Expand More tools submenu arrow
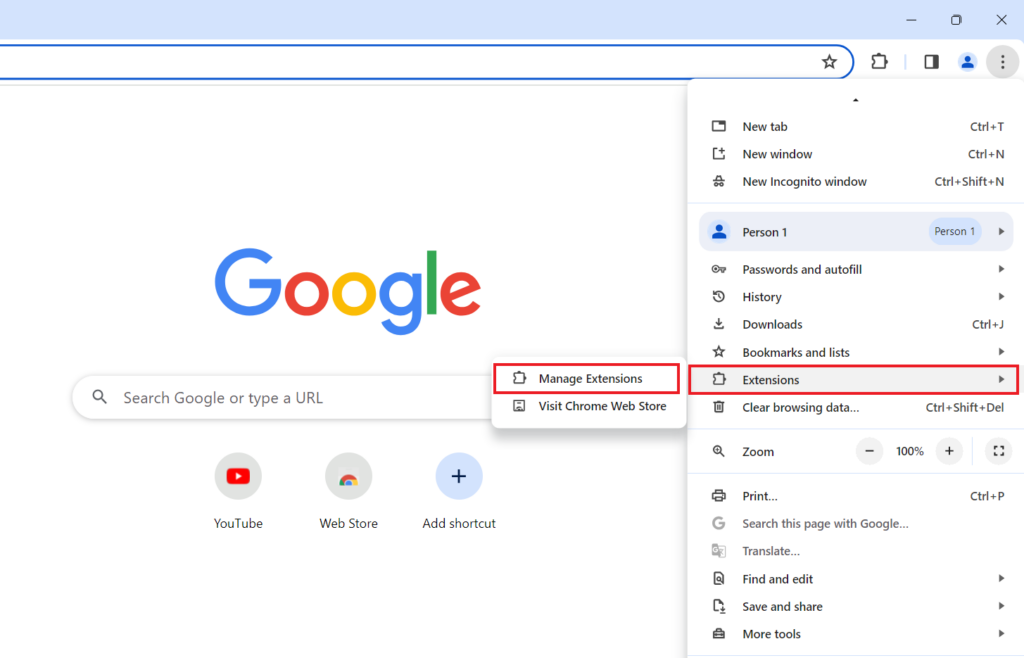The image size is (1024, 658). (x=1001, y=634)
